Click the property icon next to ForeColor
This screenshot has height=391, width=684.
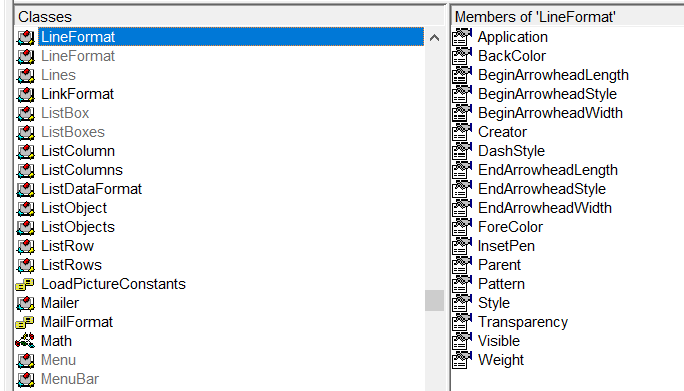(462, 227)
